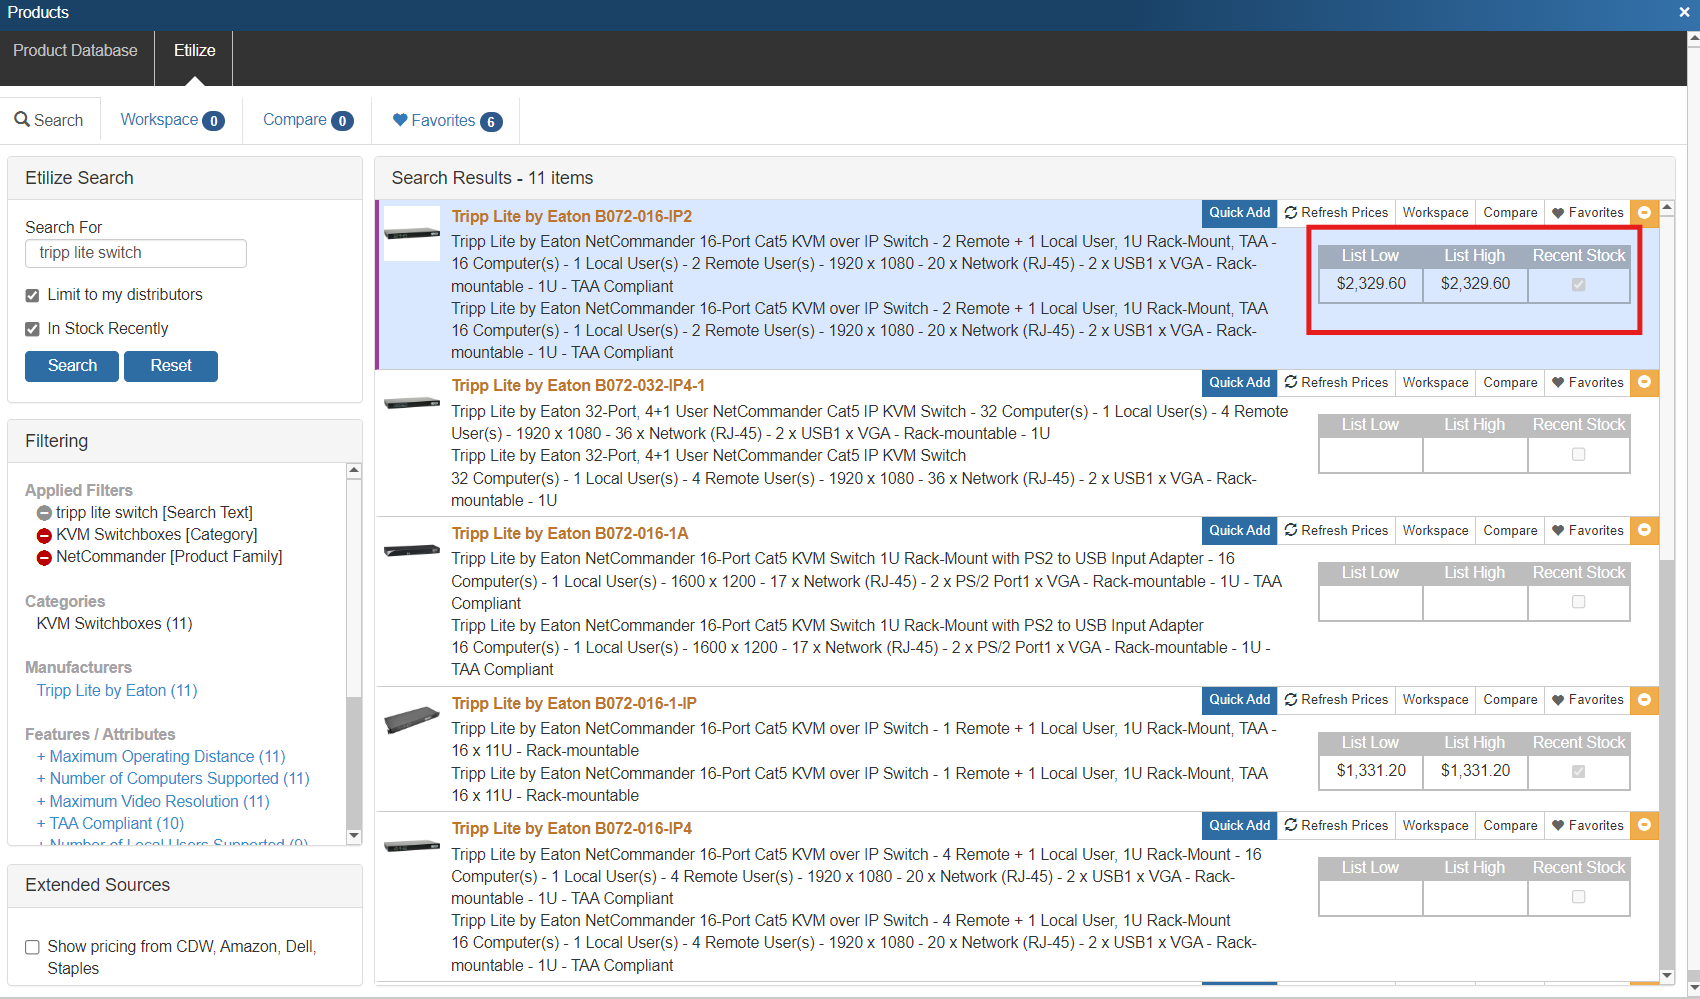Click orange collapse icon for B072-032-IP4-1
Viewport: 1700px width, 999px height.
tap(1644, 383)
